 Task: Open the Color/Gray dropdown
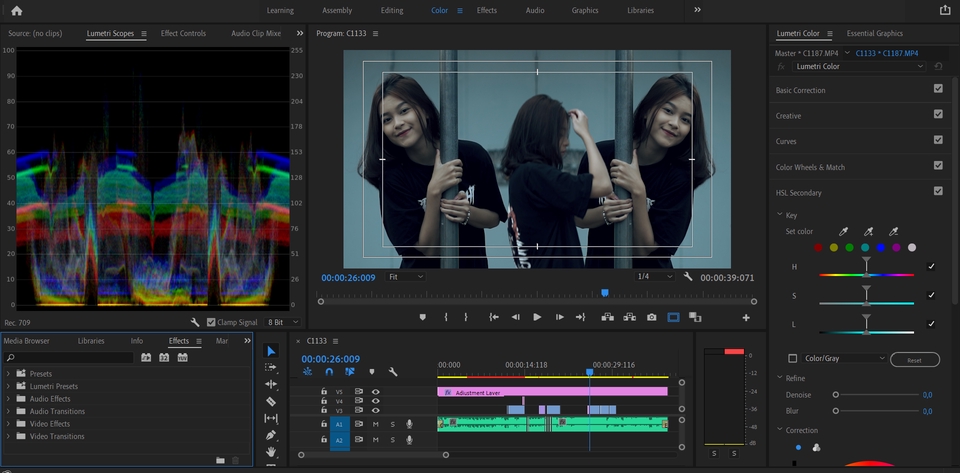[x=844, y=359]
